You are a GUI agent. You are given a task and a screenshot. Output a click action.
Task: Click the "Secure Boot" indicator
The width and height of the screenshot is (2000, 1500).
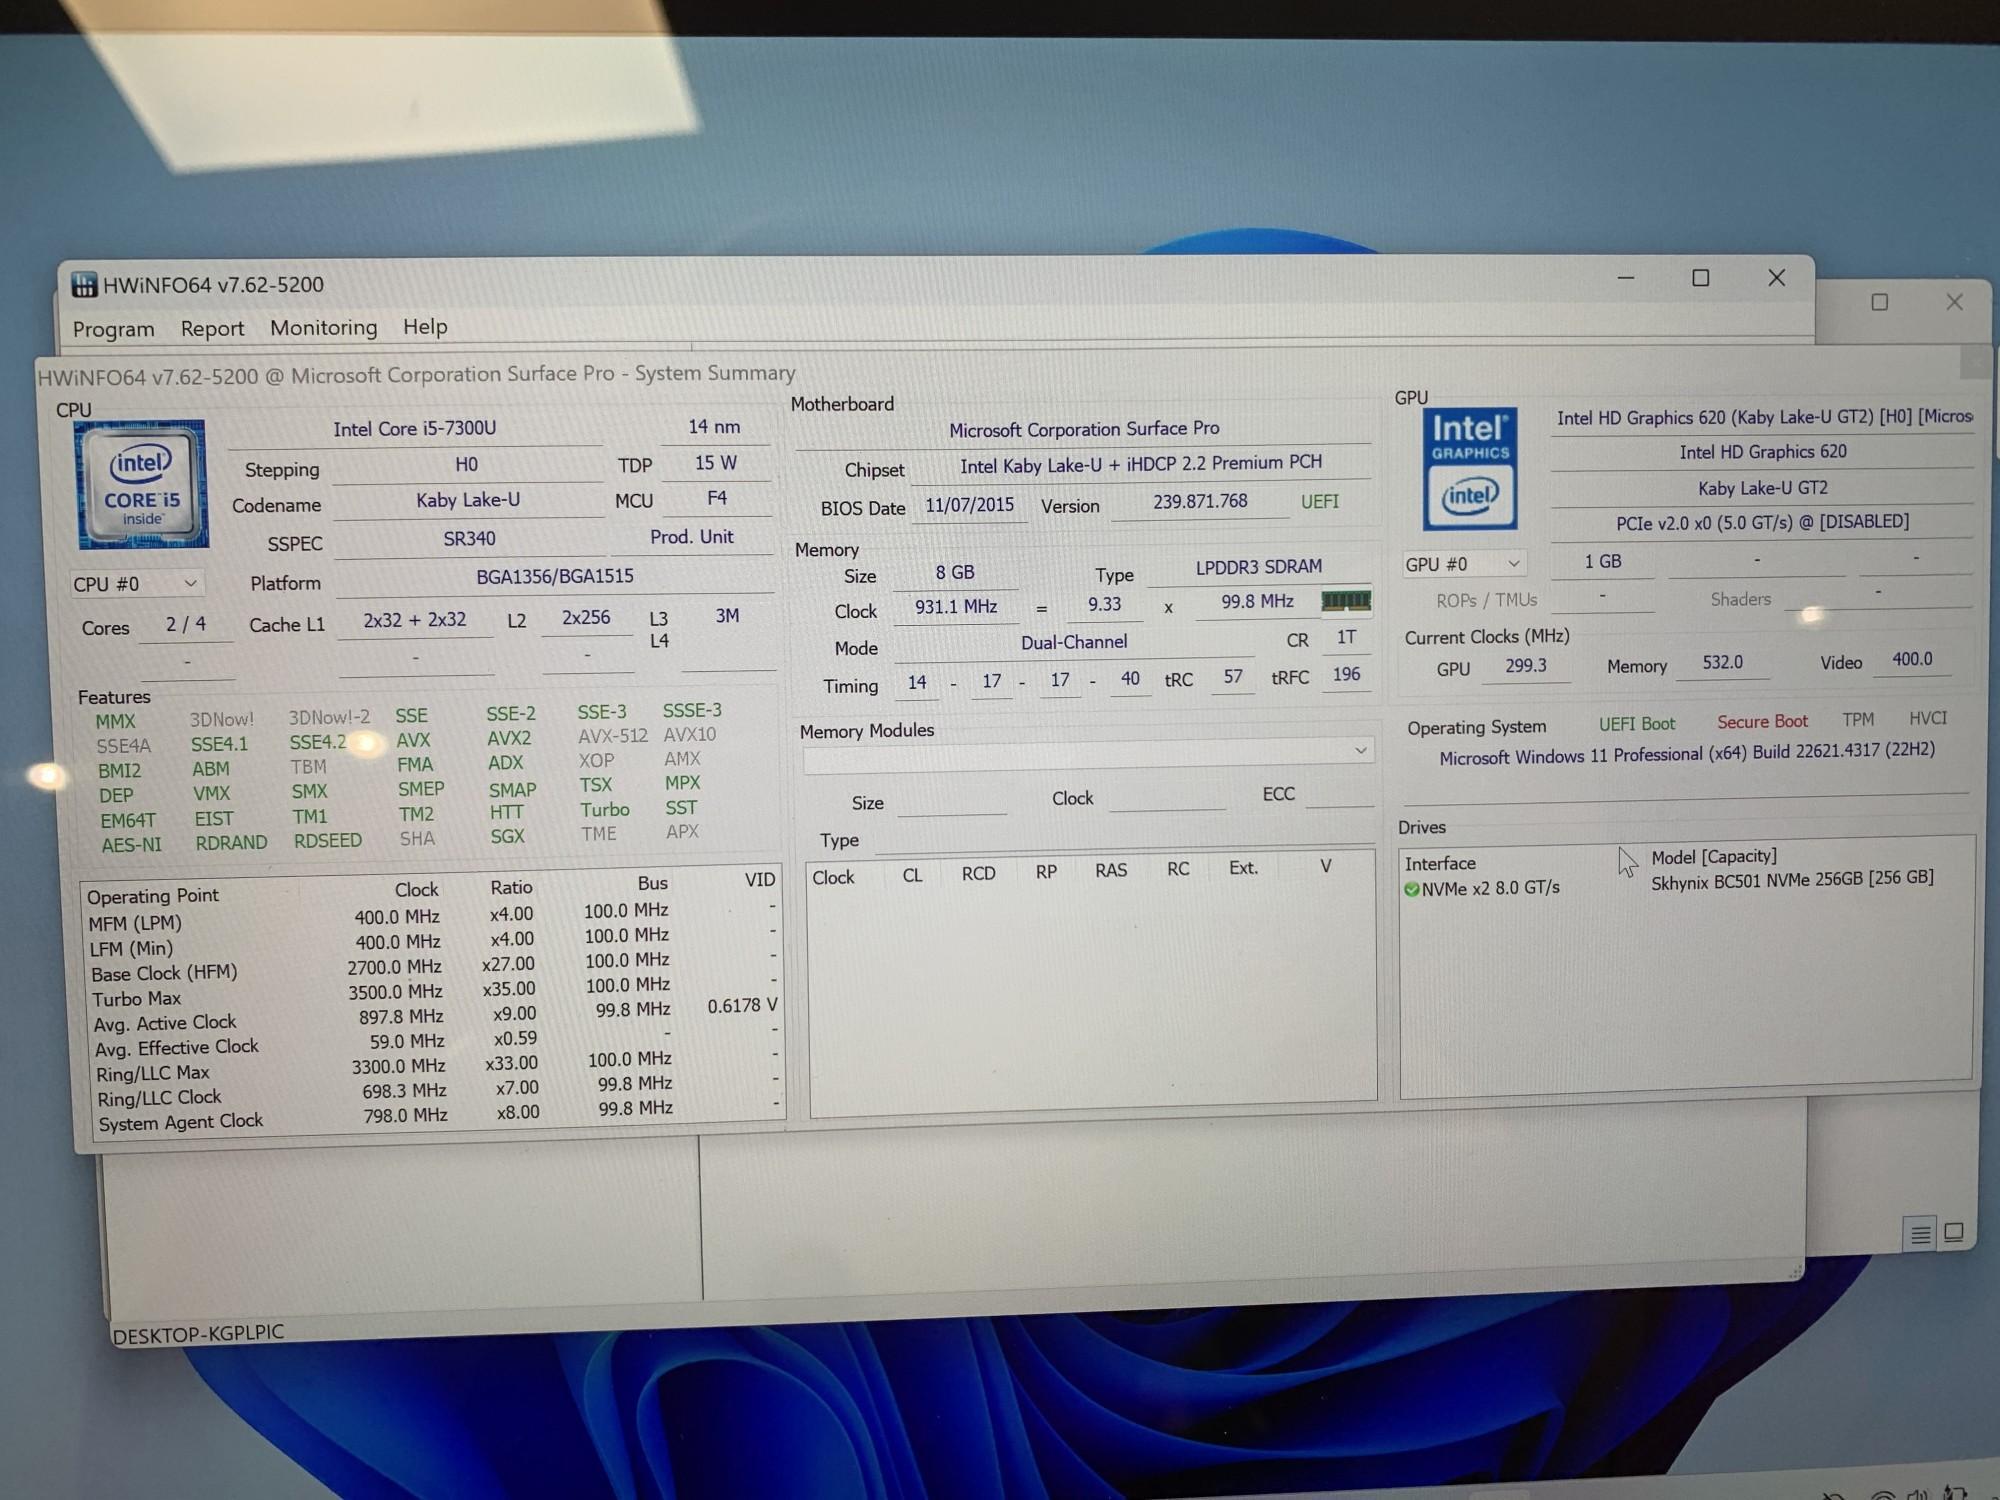(x=1762, y=721)
